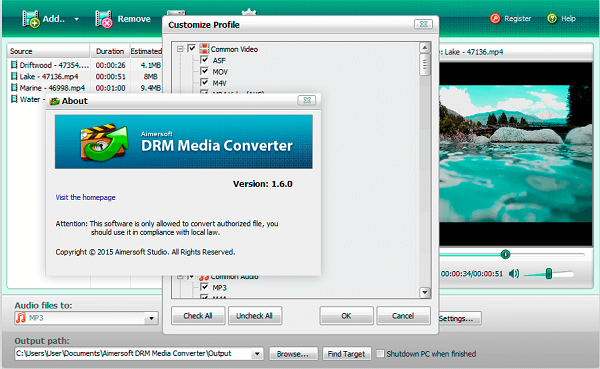This screenshot has width=600, height=369.
Task: Click the Lake video preview image
Action: pos(516,154)
